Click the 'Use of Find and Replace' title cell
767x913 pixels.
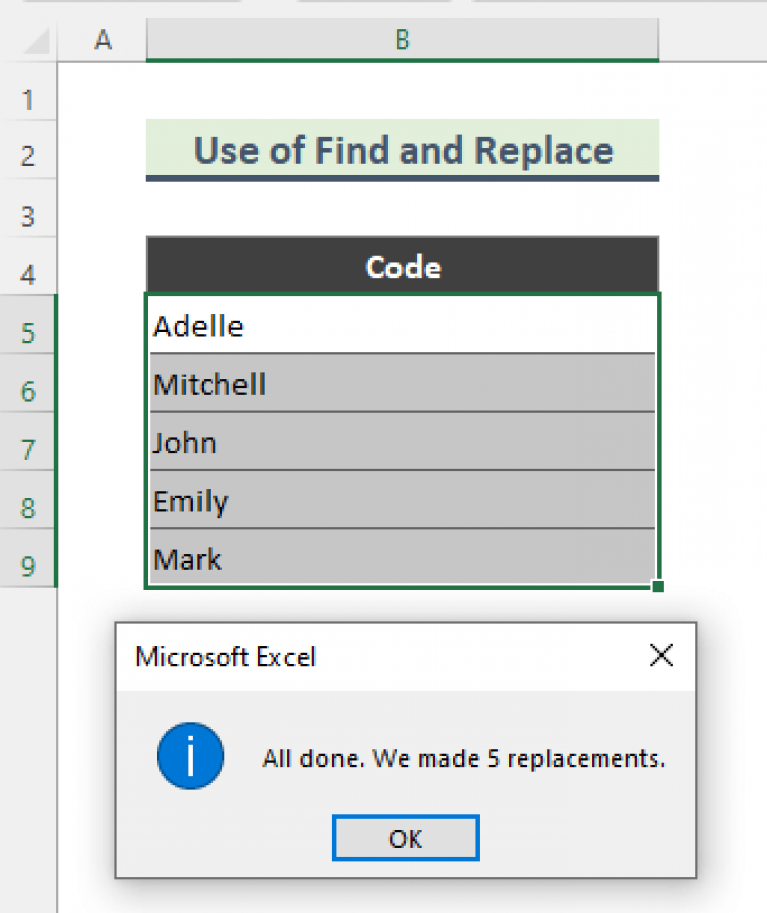402,150
